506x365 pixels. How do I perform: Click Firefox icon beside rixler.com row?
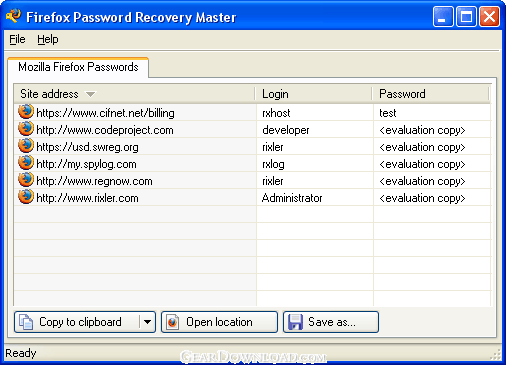pos(26,197)
